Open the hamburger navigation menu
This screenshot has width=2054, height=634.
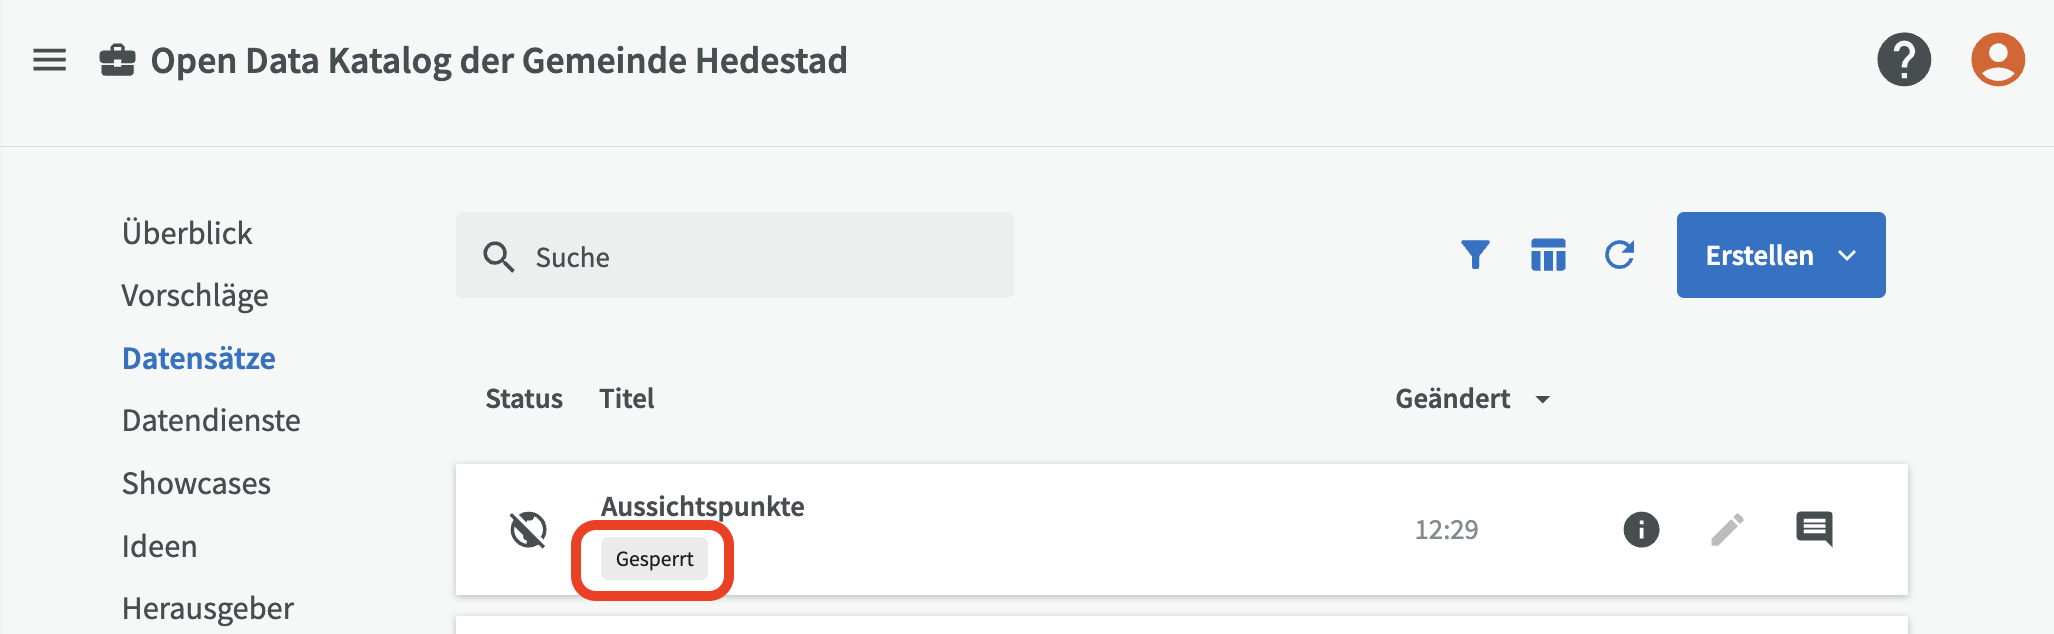(49, 60)
